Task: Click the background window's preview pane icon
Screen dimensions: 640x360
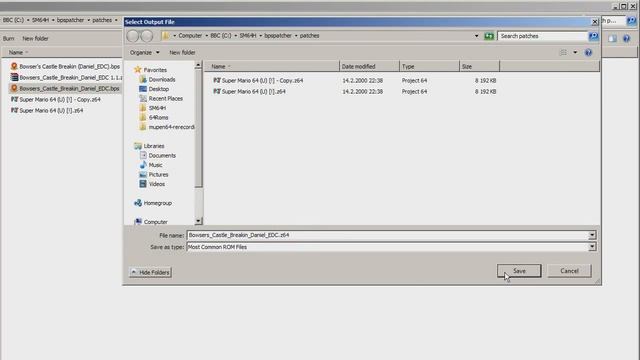Action: [x=613, y=39]
